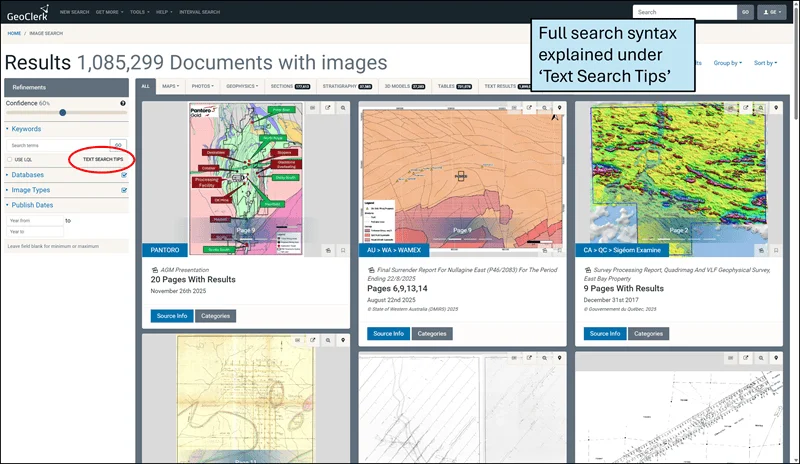Click the Confidence help question mark icon
The width and height of the screenshot is (800, 464).
tap(123, 103)
